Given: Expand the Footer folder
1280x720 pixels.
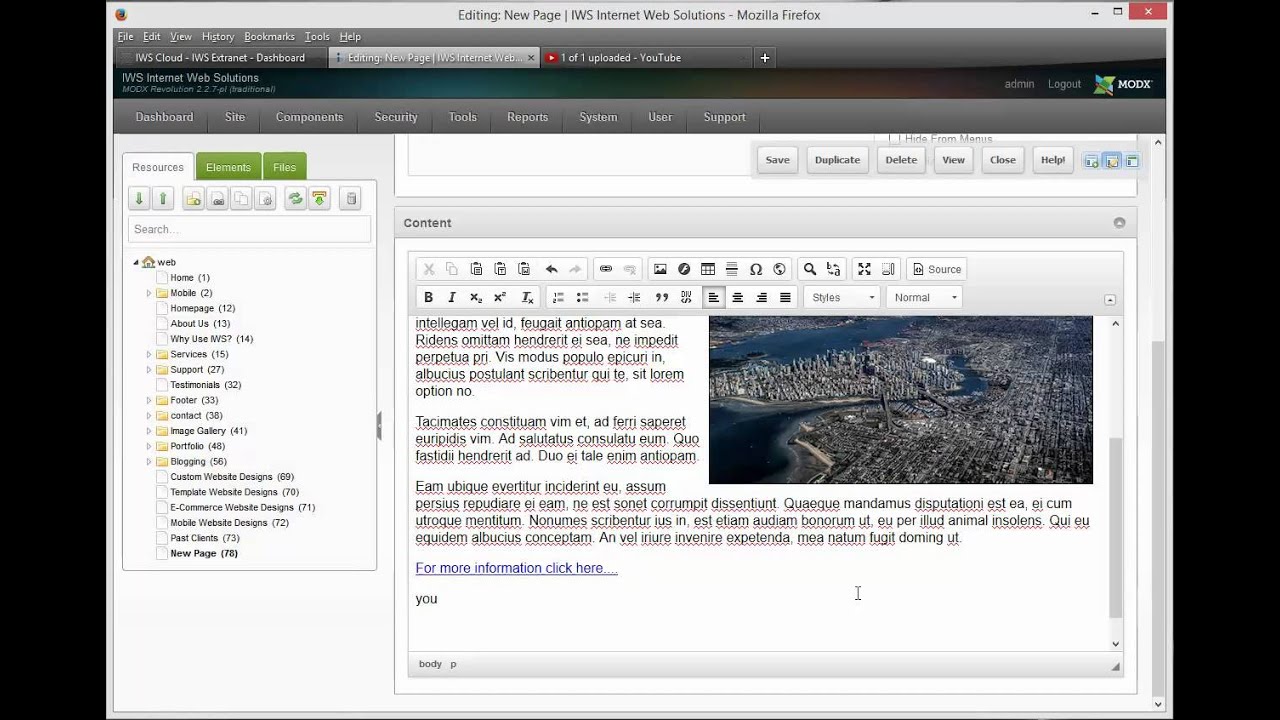Looking at the screenshot, I should 149,400.
